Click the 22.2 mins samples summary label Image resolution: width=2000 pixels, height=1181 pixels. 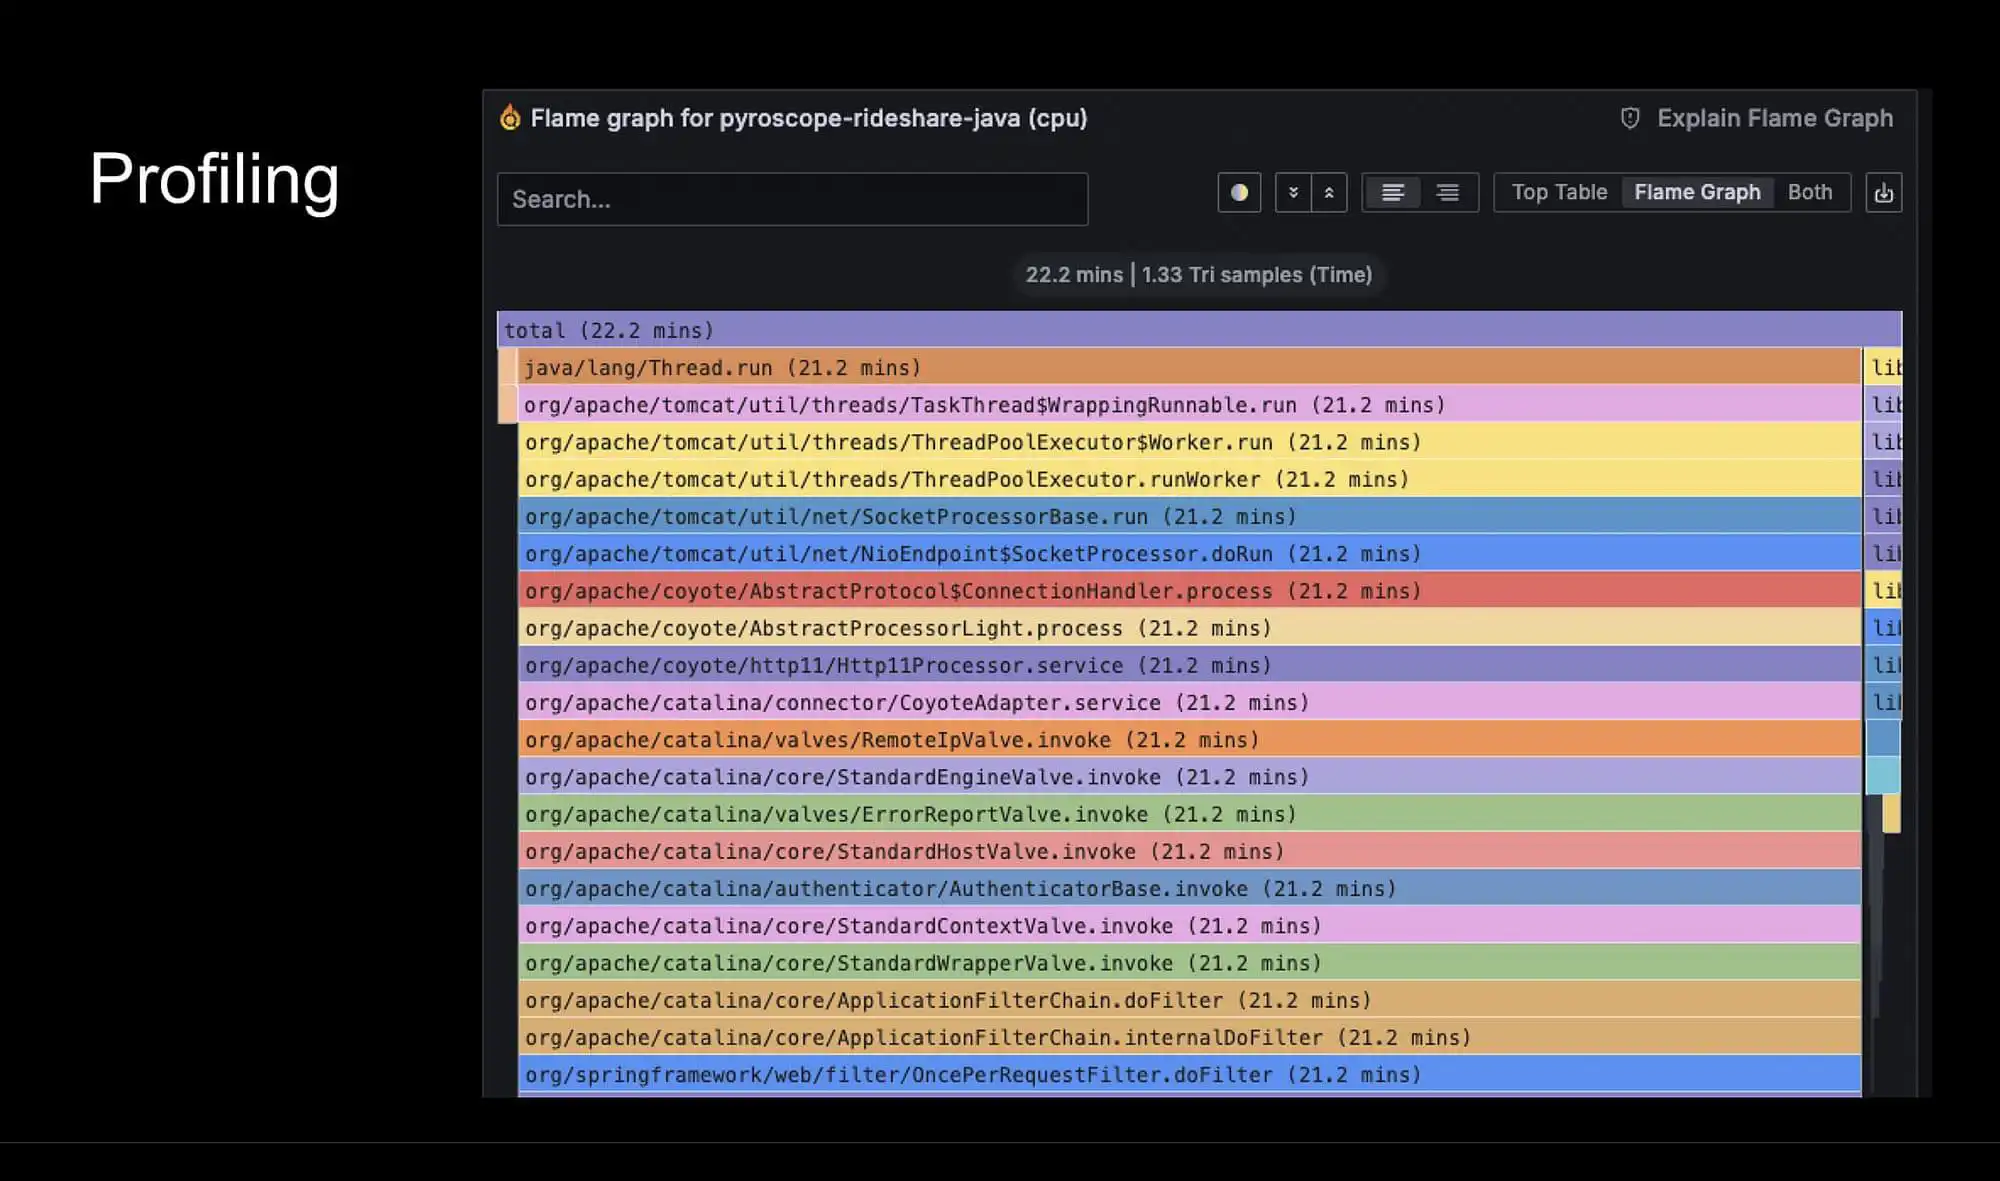point(1200,274)
